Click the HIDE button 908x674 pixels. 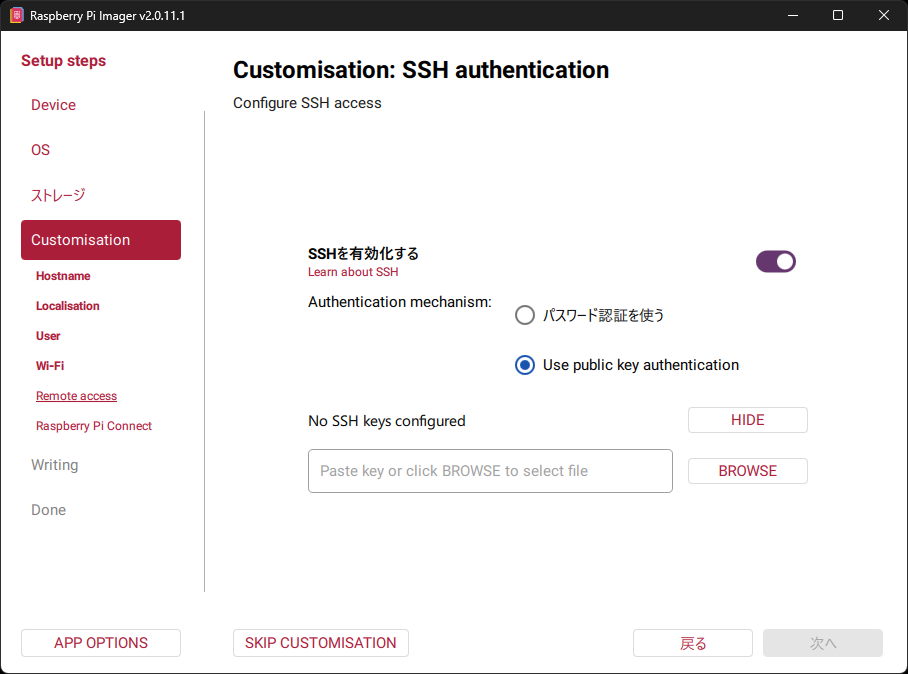748,420
